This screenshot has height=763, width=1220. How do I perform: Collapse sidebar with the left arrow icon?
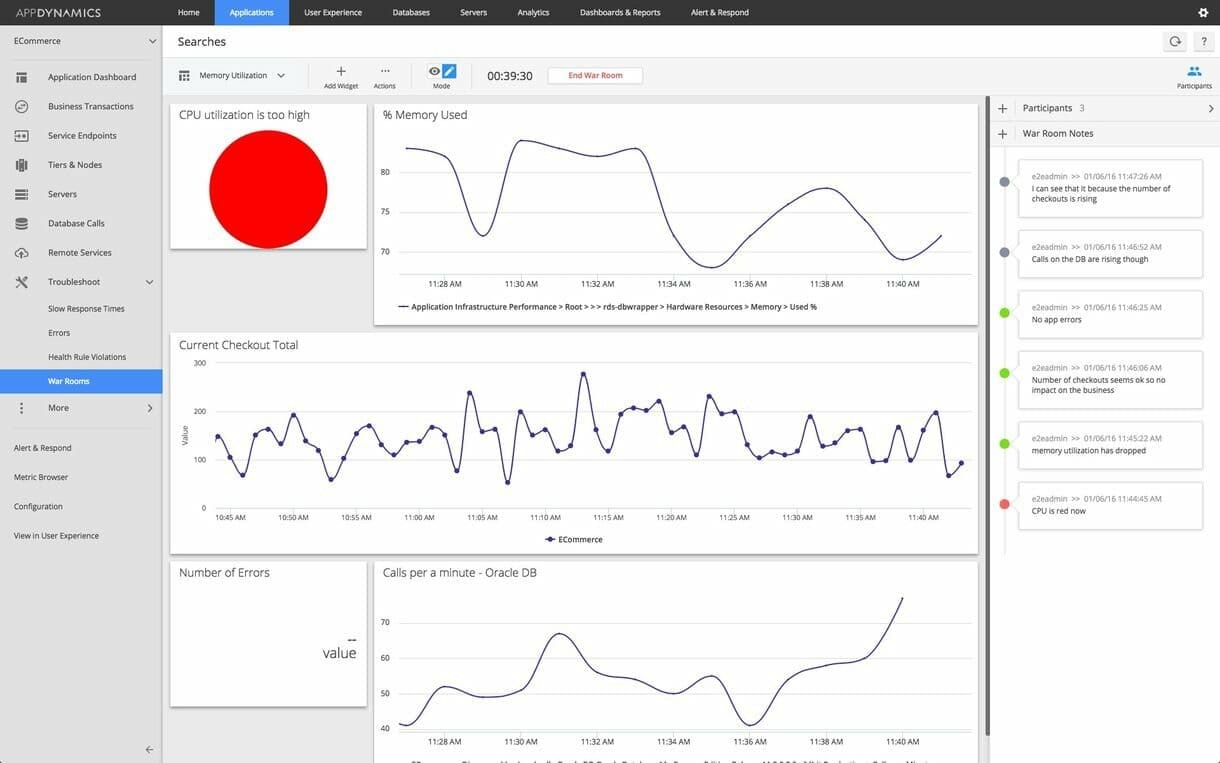pyautogui.click(x=149, y=749)
